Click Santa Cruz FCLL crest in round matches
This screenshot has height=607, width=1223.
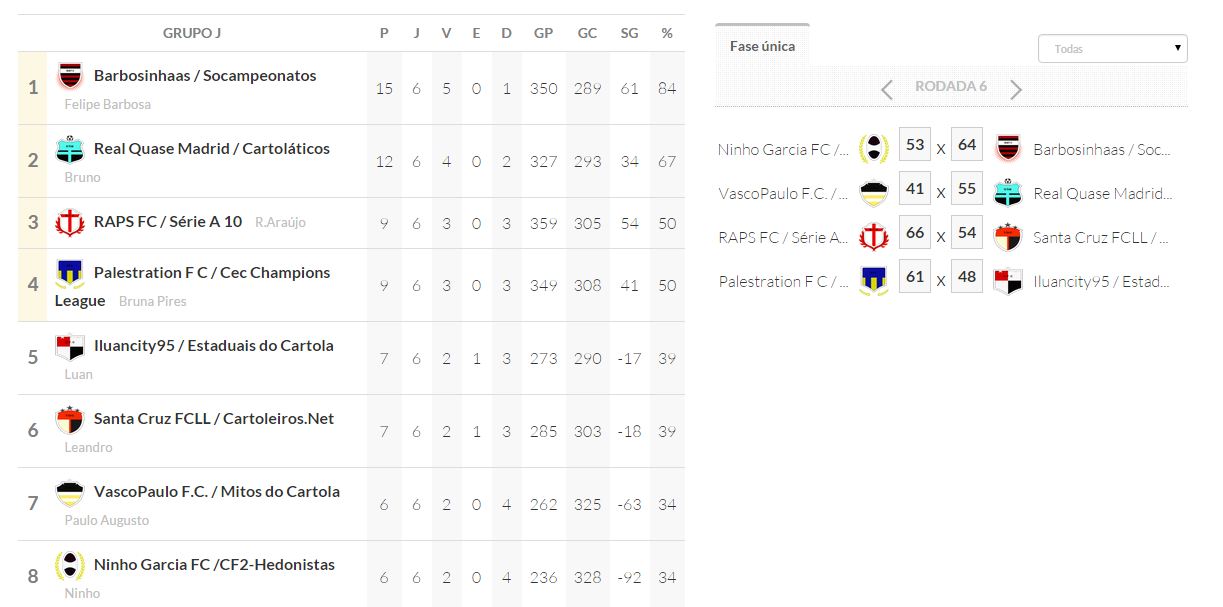pos(1007,237)
